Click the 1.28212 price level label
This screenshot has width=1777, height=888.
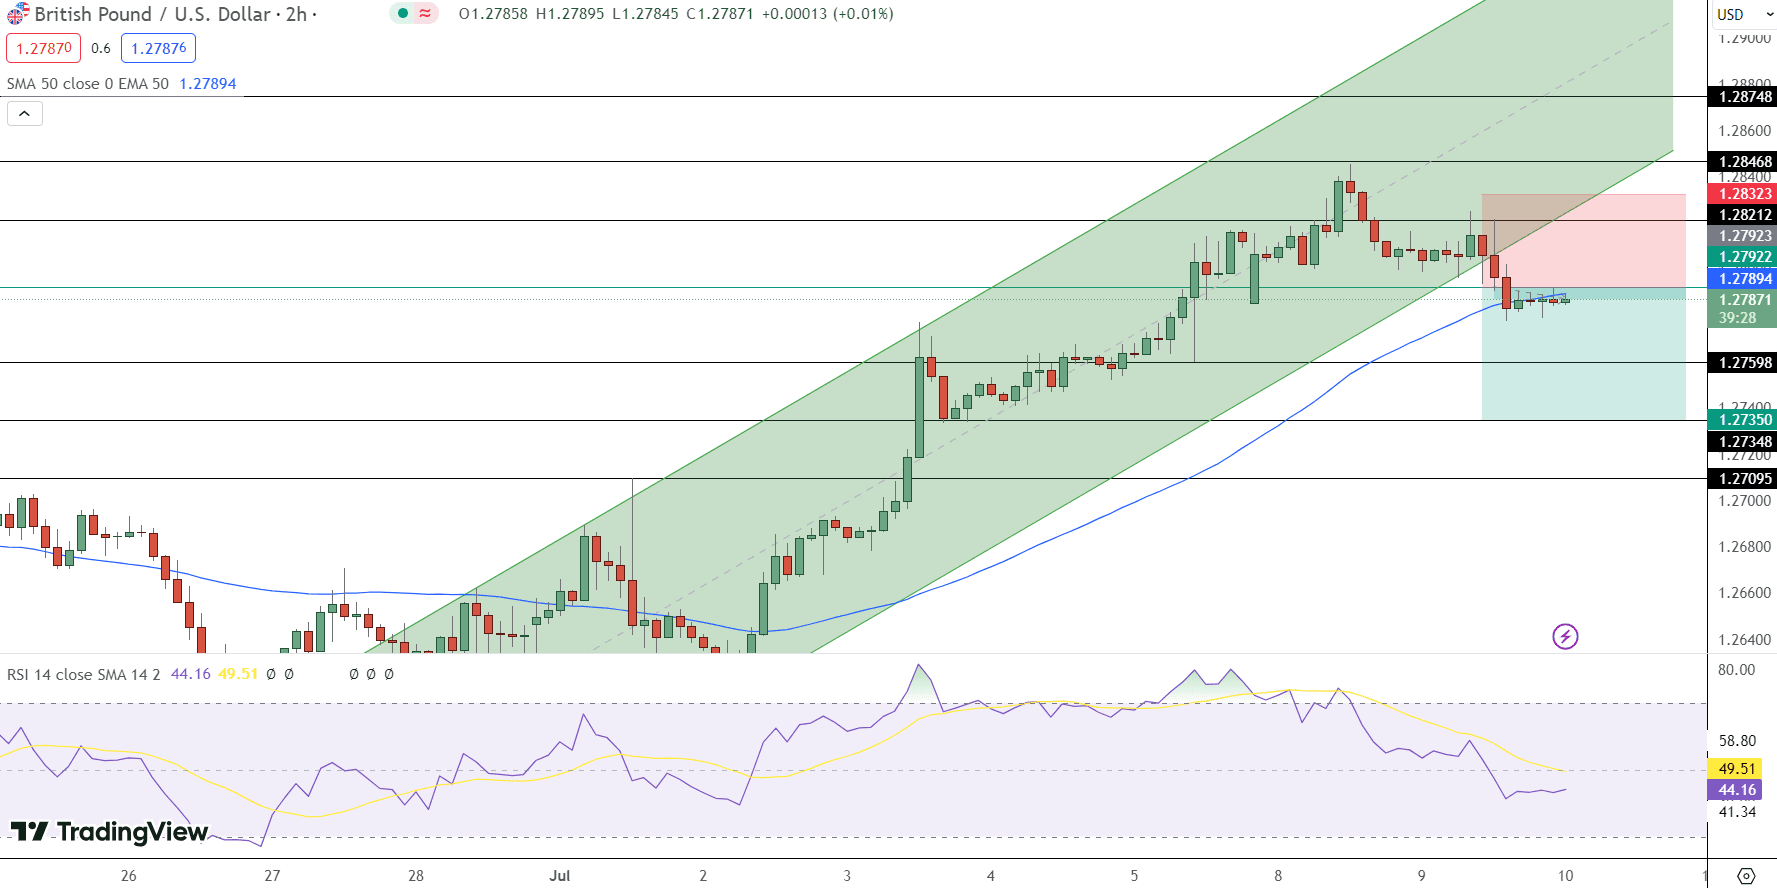[x=1744, y=215]
